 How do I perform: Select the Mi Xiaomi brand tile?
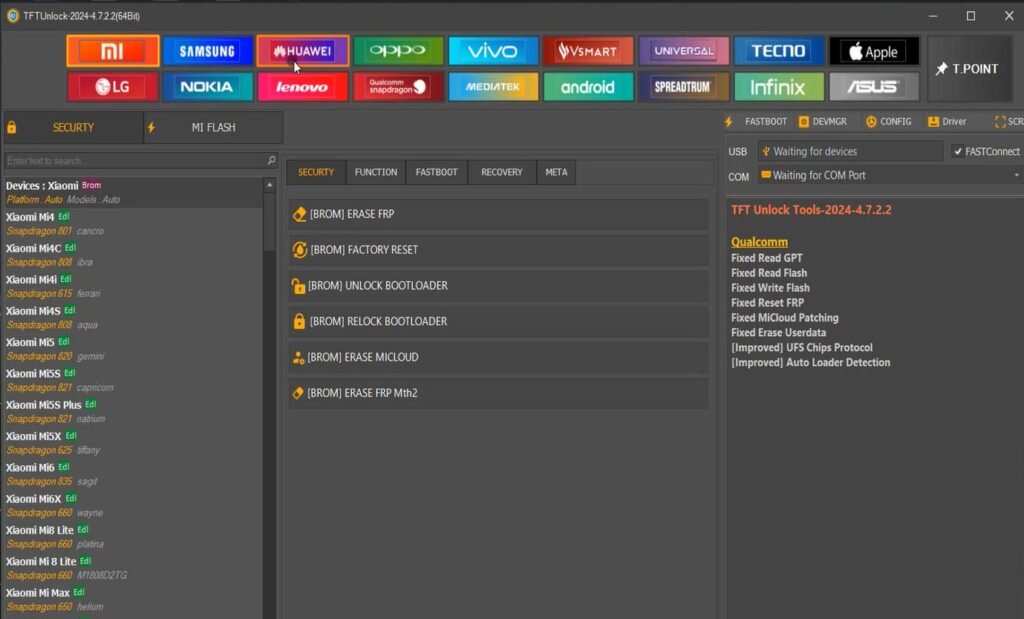tap(112, 51)
